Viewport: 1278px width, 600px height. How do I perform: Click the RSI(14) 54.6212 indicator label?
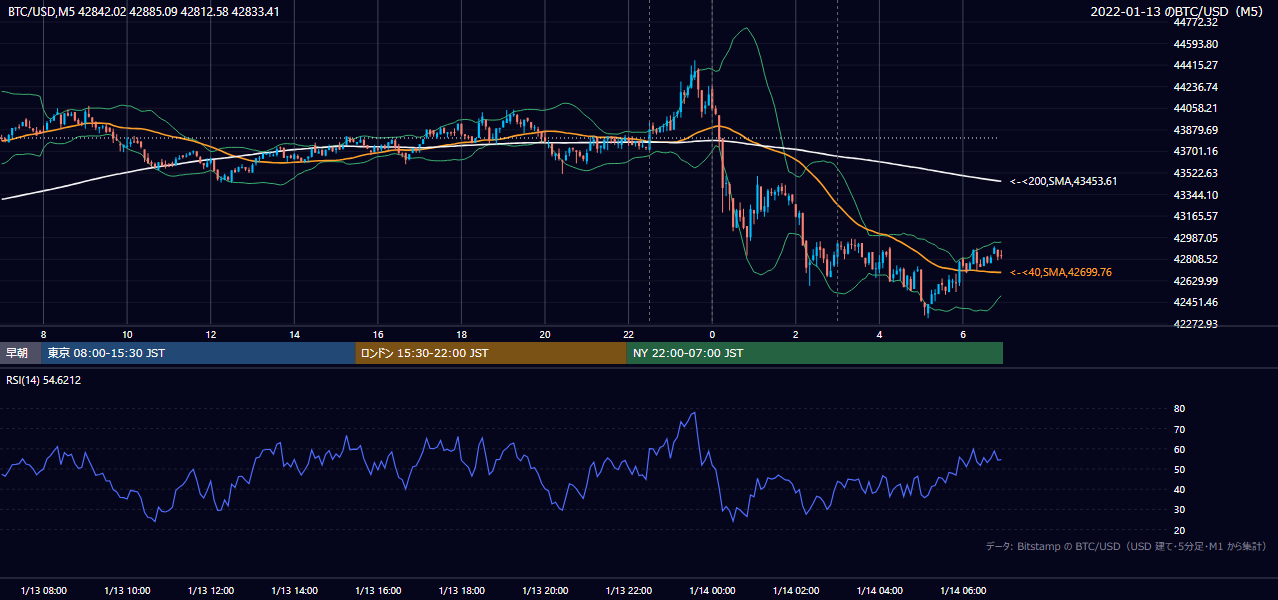43,380
